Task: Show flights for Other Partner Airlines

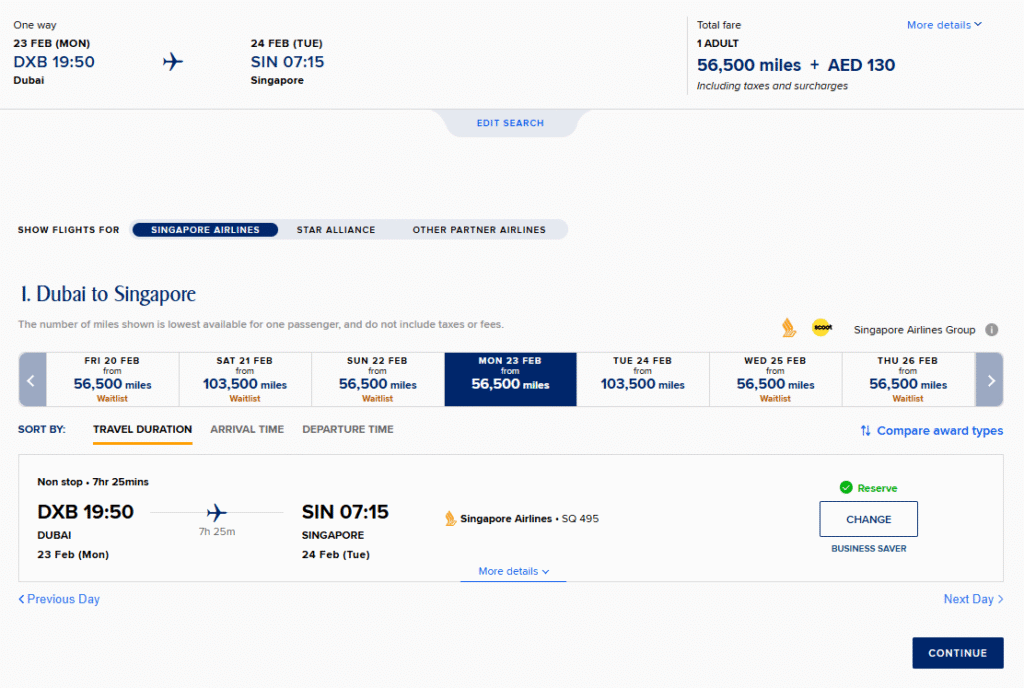Action: coord(479,230)
